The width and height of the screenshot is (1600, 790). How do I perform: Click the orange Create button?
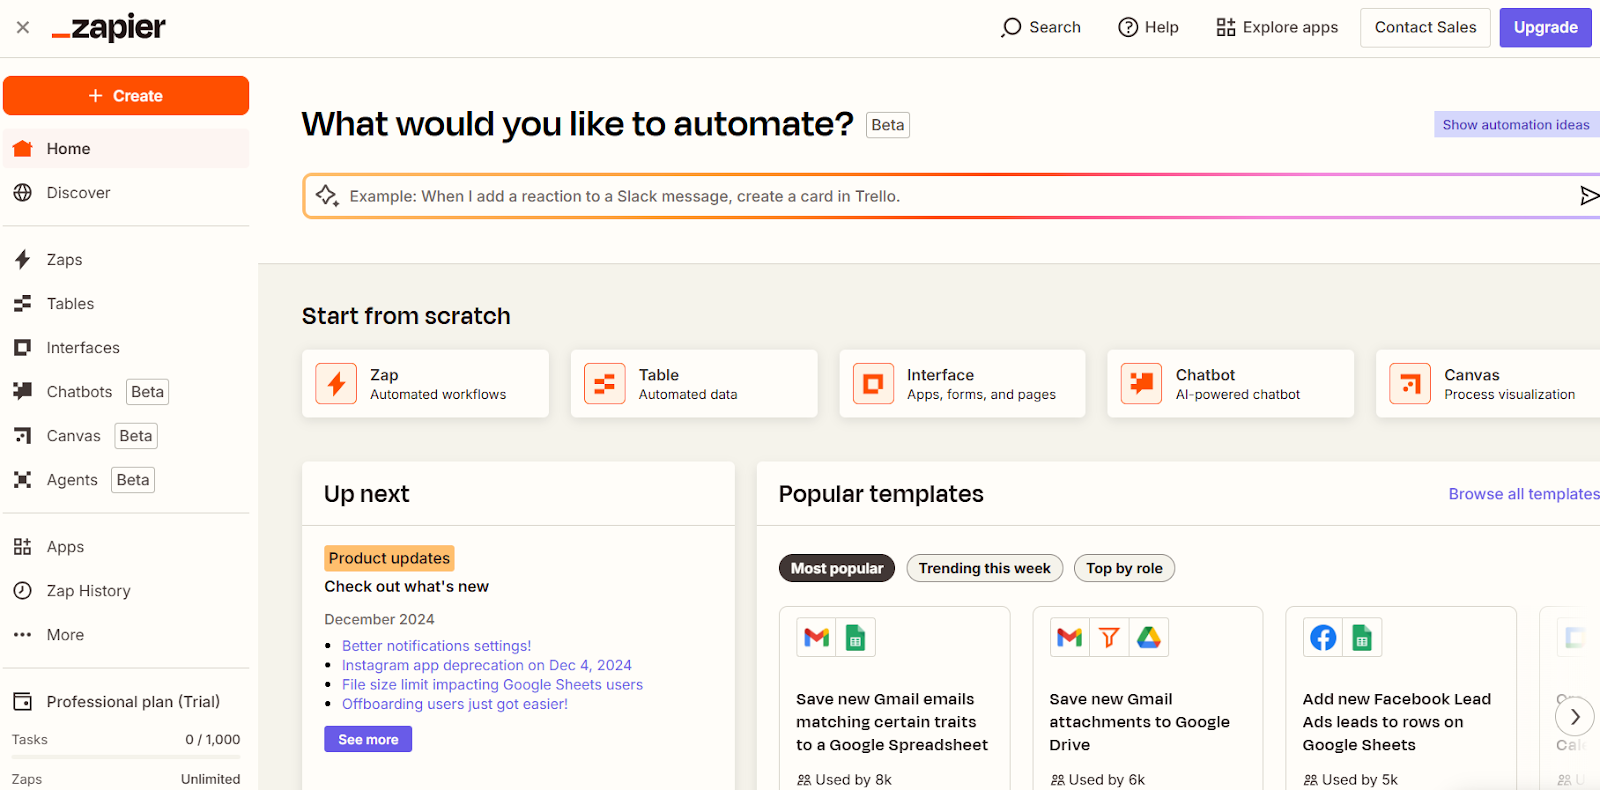click(x=126, y=96)
